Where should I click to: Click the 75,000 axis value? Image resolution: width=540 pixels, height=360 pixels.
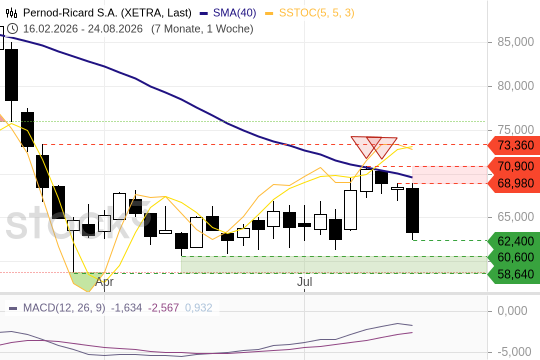pos(516,130)
